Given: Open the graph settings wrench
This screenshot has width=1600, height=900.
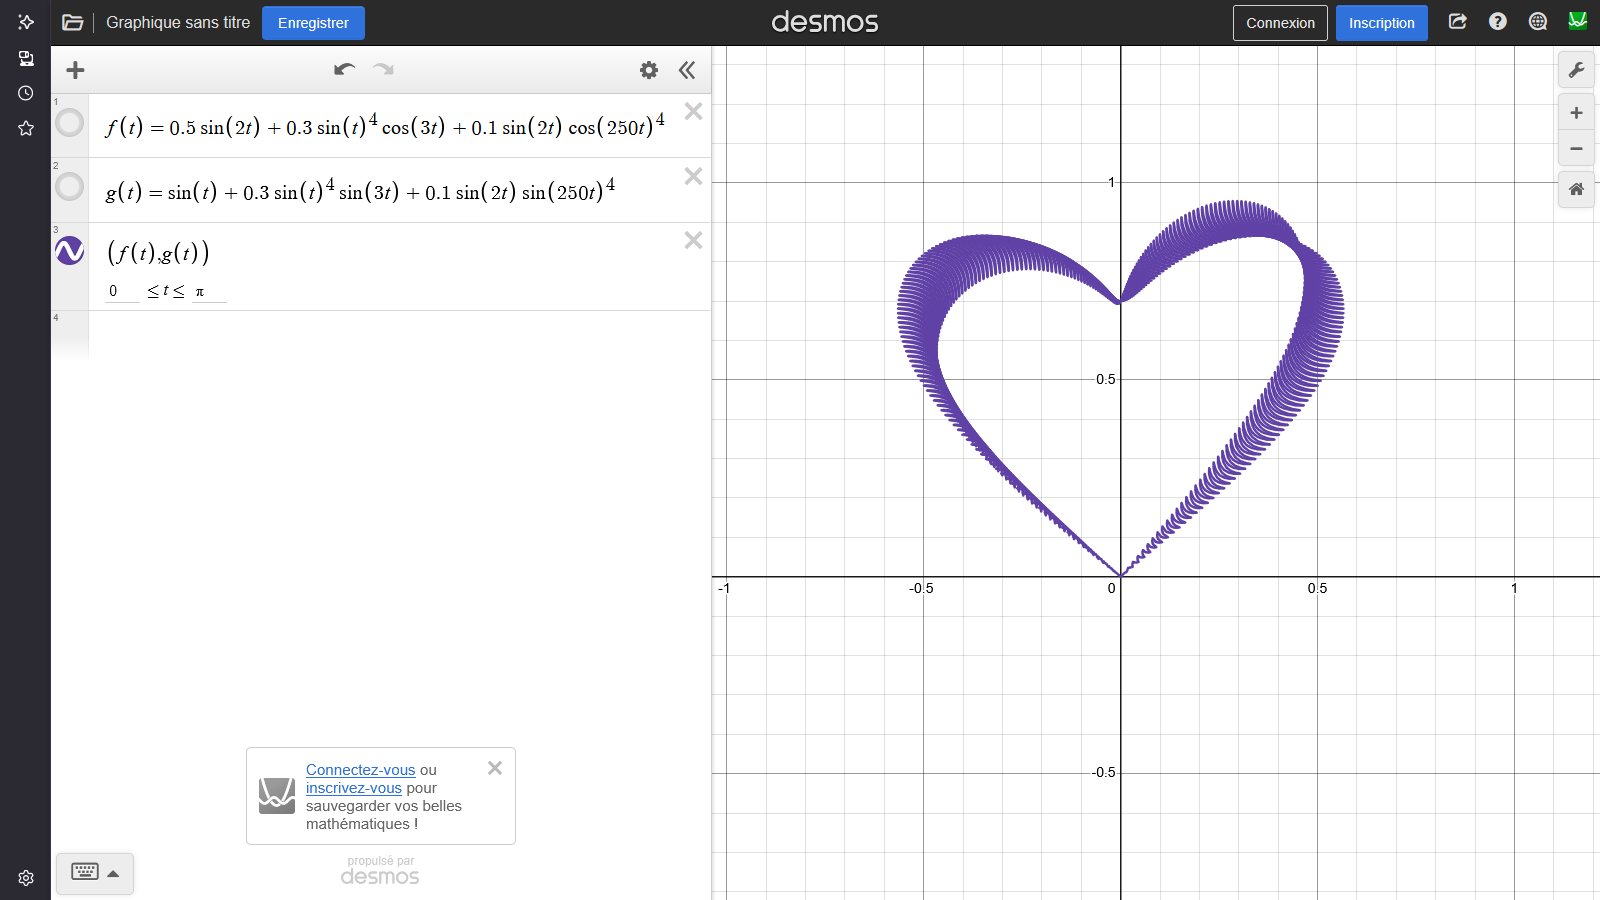Looking at the screenshot, I should tap(1576, 70).
